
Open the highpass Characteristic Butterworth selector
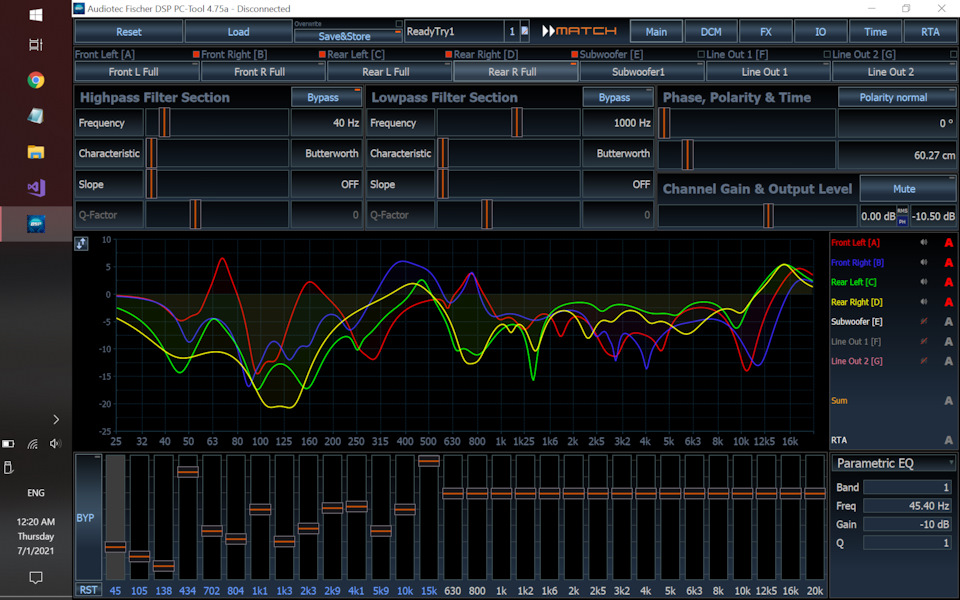[325, 154]
